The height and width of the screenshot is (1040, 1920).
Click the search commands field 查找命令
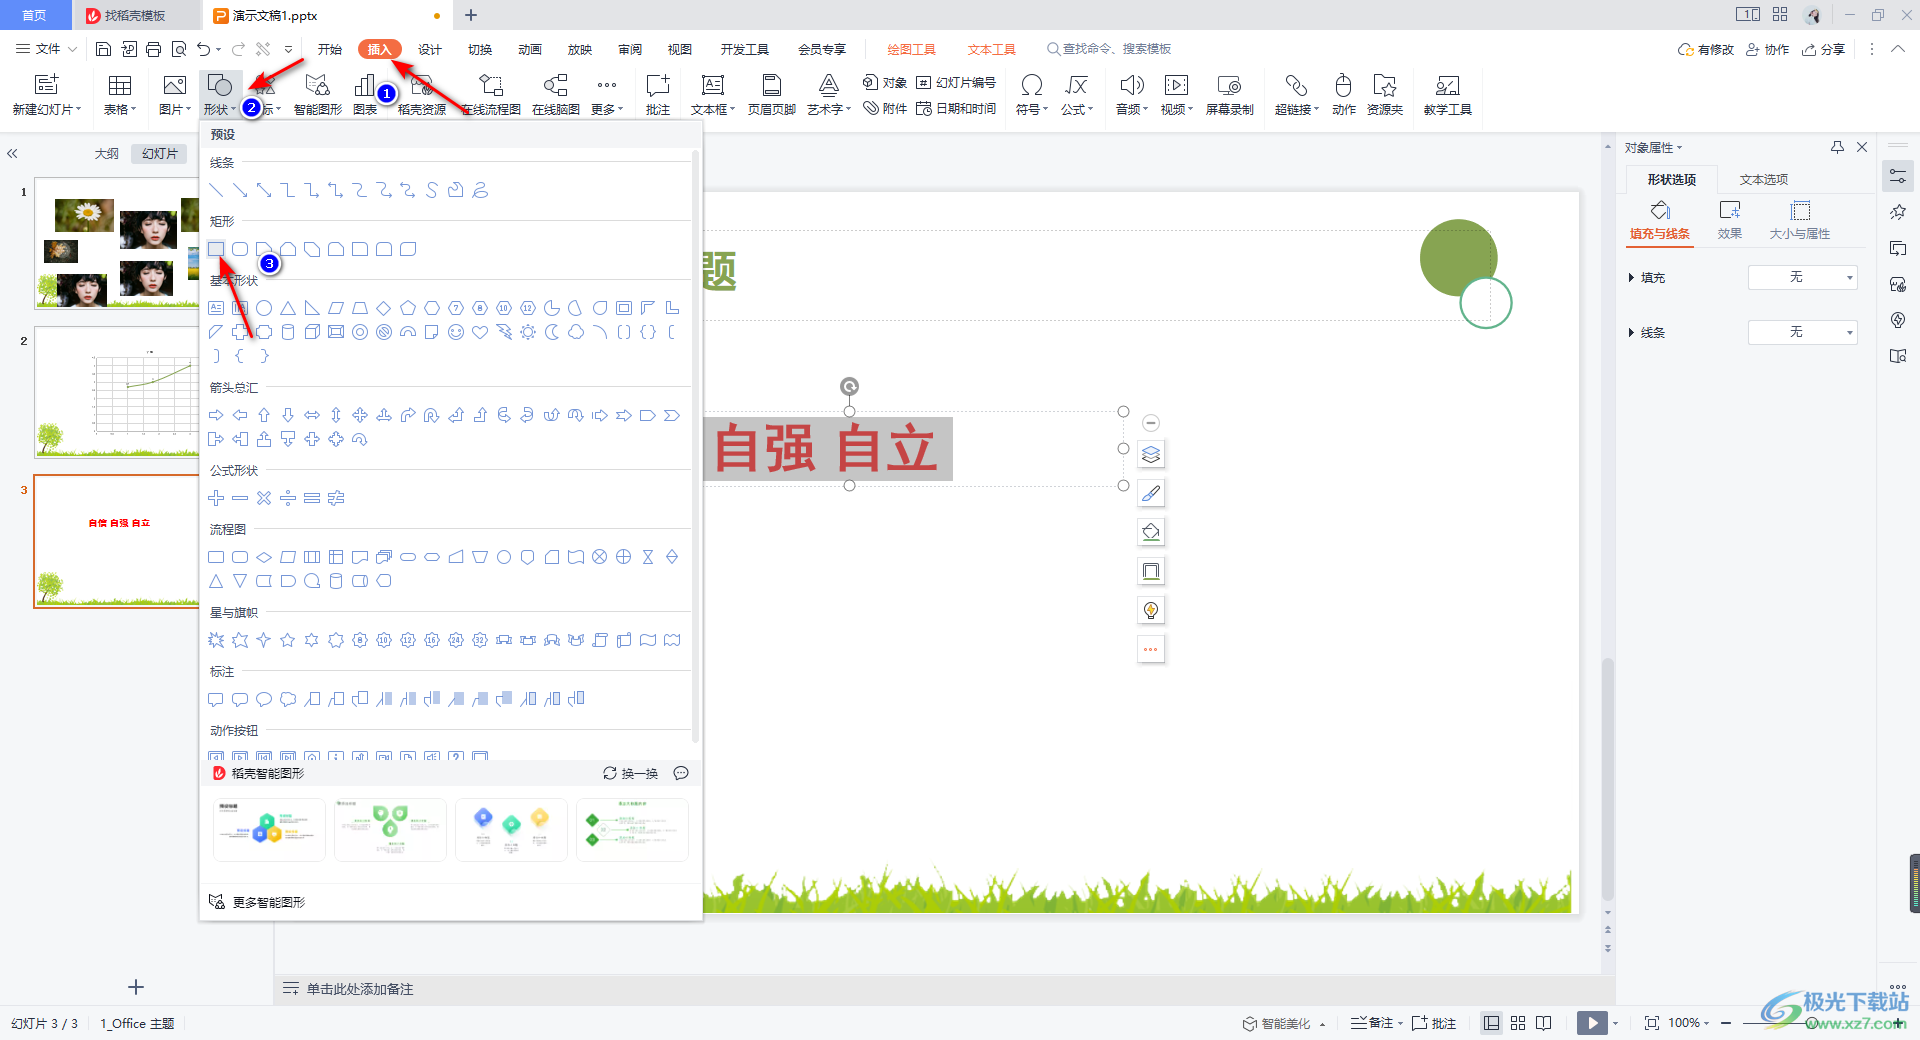pos(1109,49)
